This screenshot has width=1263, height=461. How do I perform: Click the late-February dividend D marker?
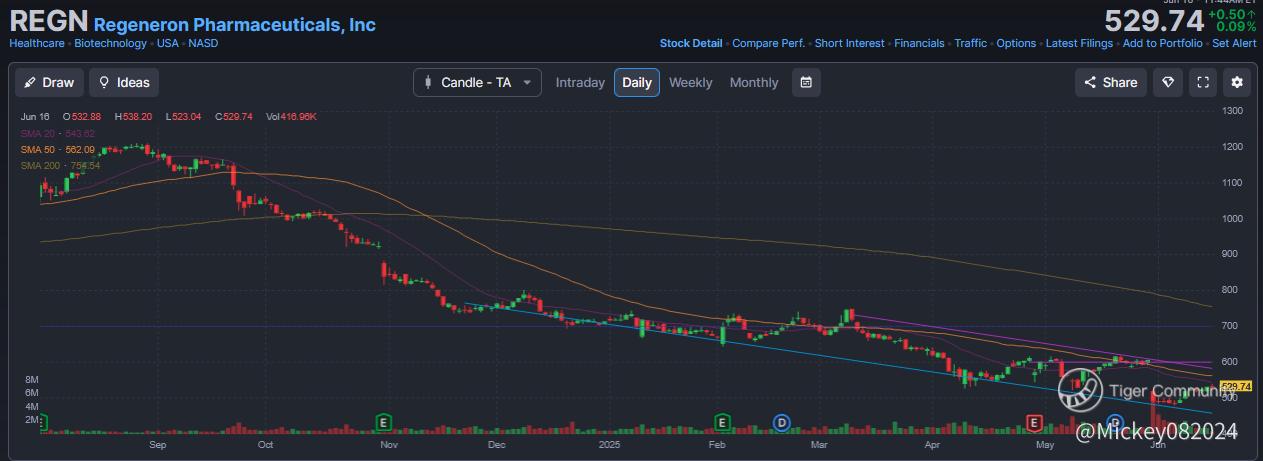(x=782, y=422)
